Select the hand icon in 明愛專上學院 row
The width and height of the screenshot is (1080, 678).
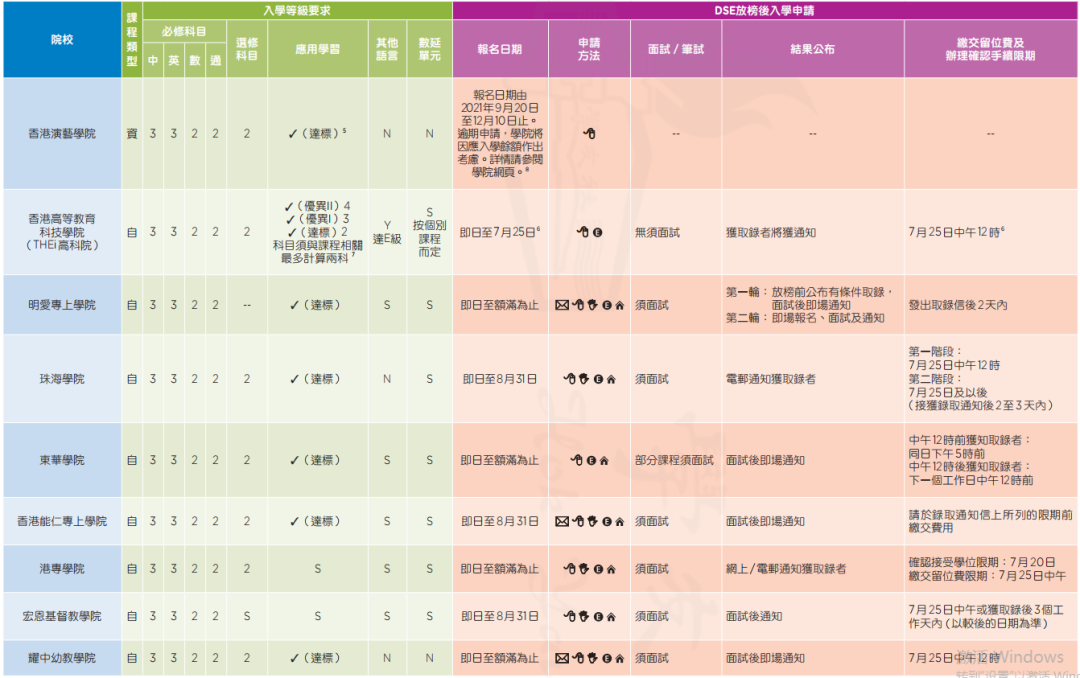tap(593, 305)
